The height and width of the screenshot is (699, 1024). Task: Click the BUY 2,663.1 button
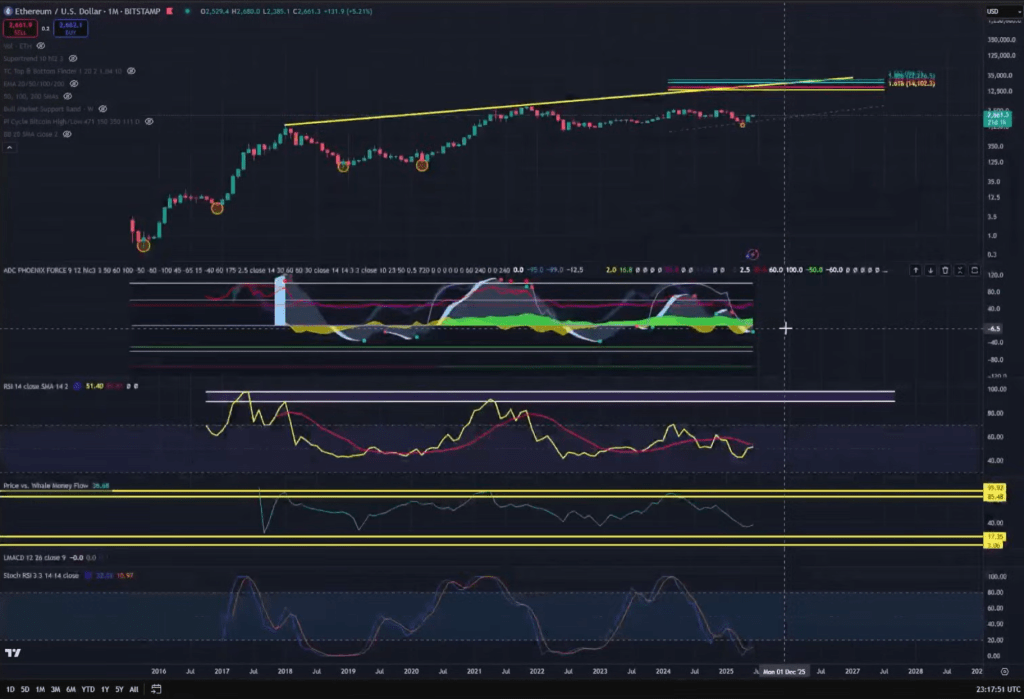68,27
